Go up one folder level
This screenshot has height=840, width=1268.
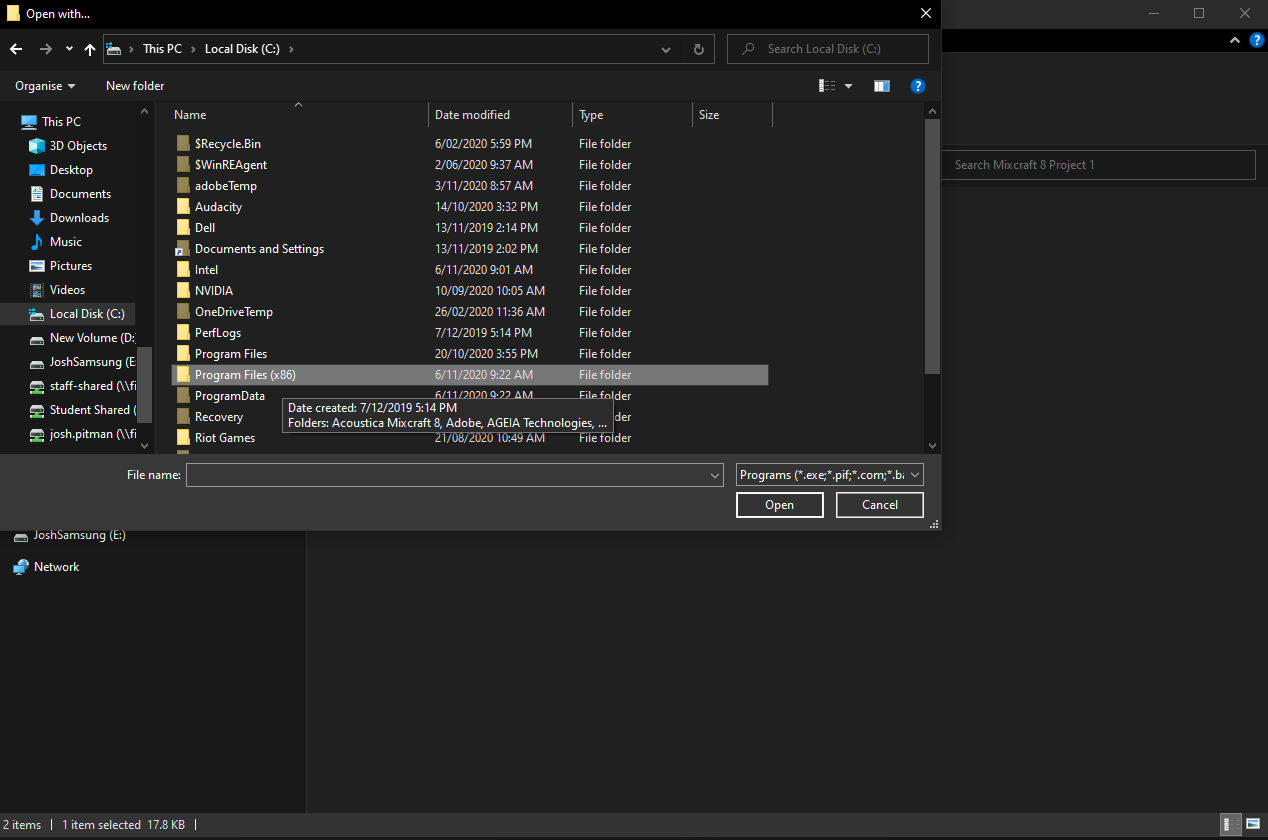[90, 49]
